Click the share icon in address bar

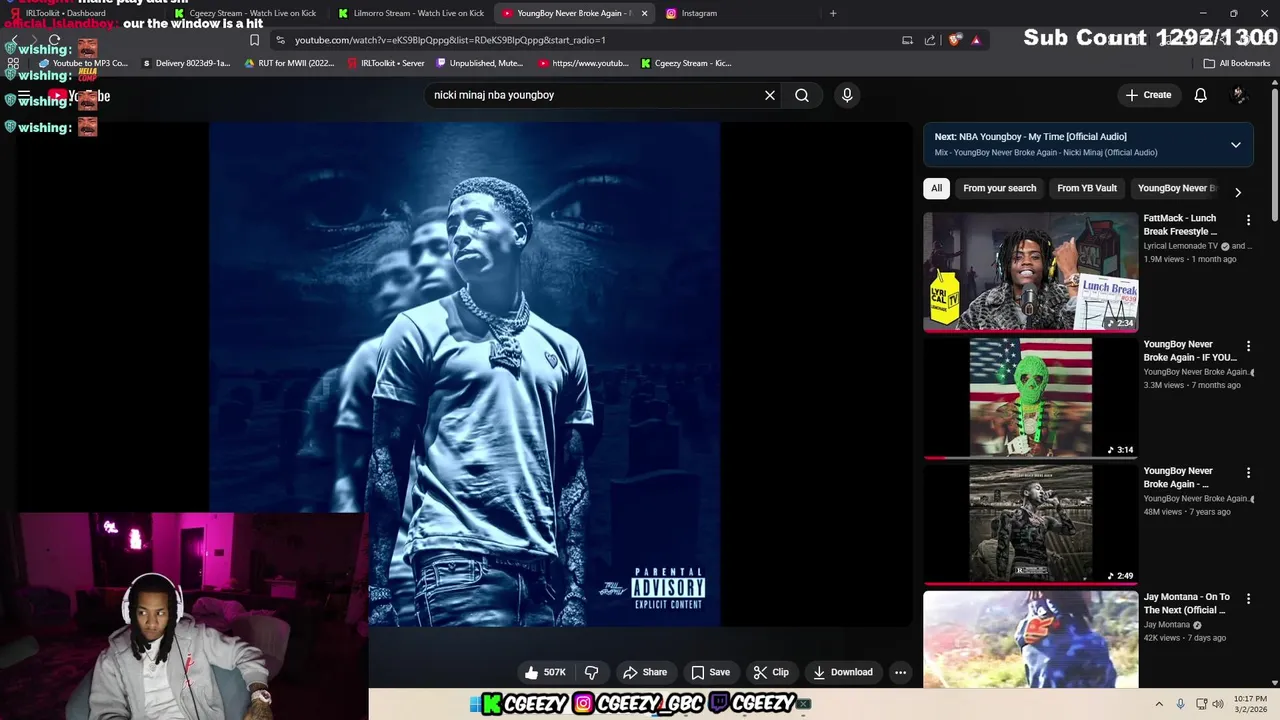930,40
